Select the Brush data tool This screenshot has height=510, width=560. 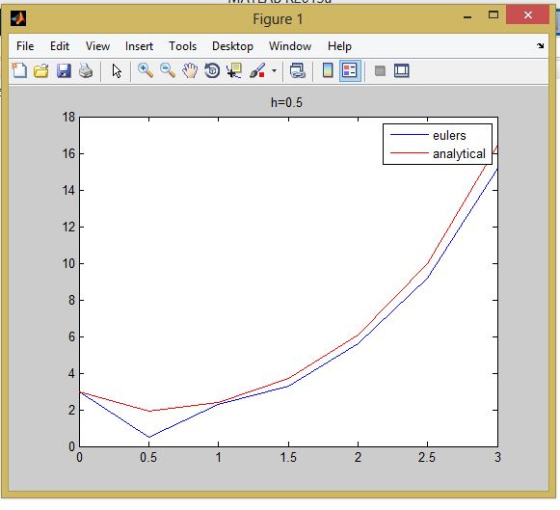257,71
